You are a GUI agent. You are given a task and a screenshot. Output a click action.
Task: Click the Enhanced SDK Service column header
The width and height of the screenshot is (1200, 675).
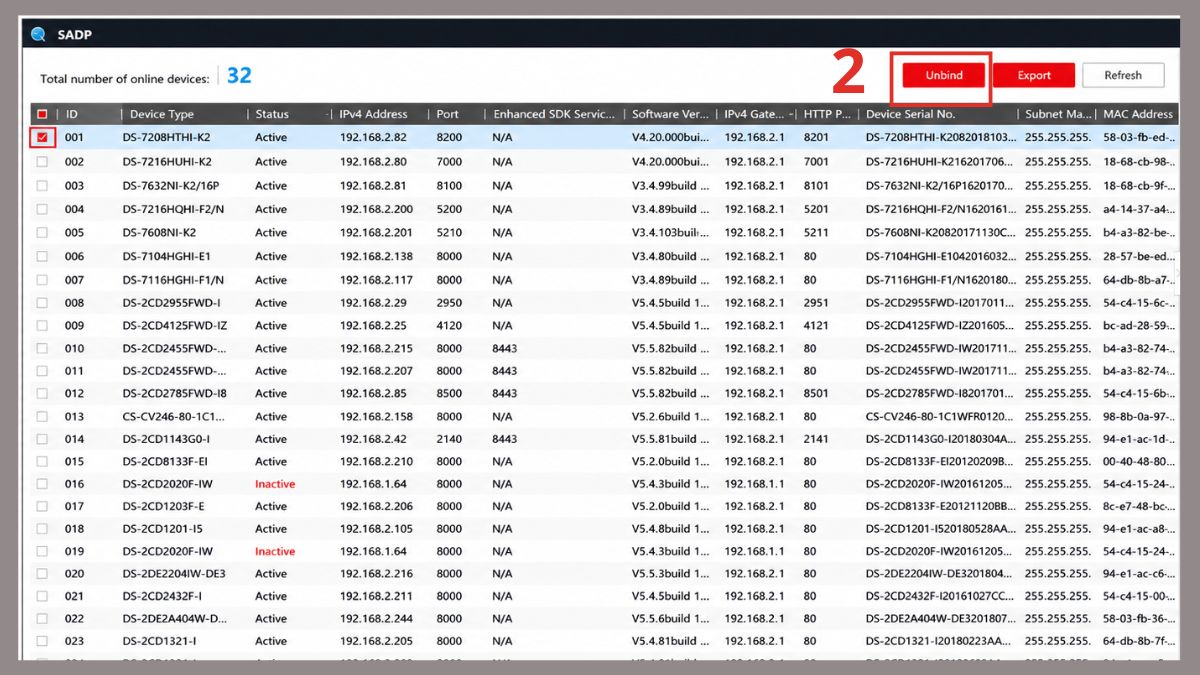point(554,114)
